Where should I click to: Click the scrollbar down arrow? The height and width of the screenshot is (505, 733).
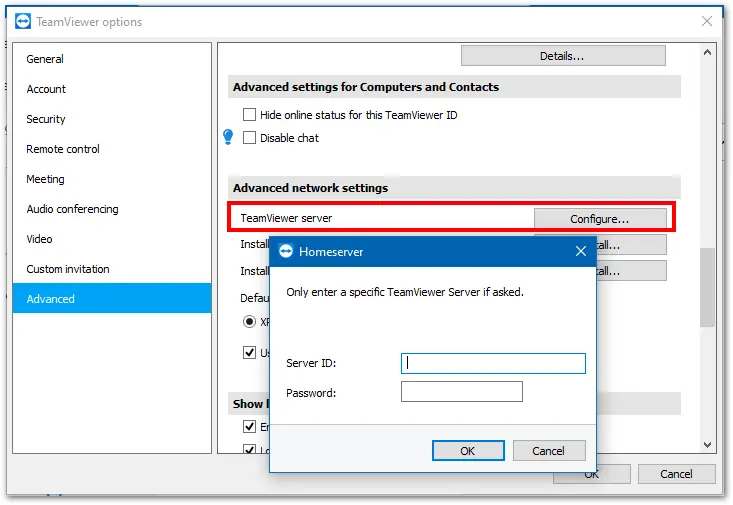click(x=707, y=445)
